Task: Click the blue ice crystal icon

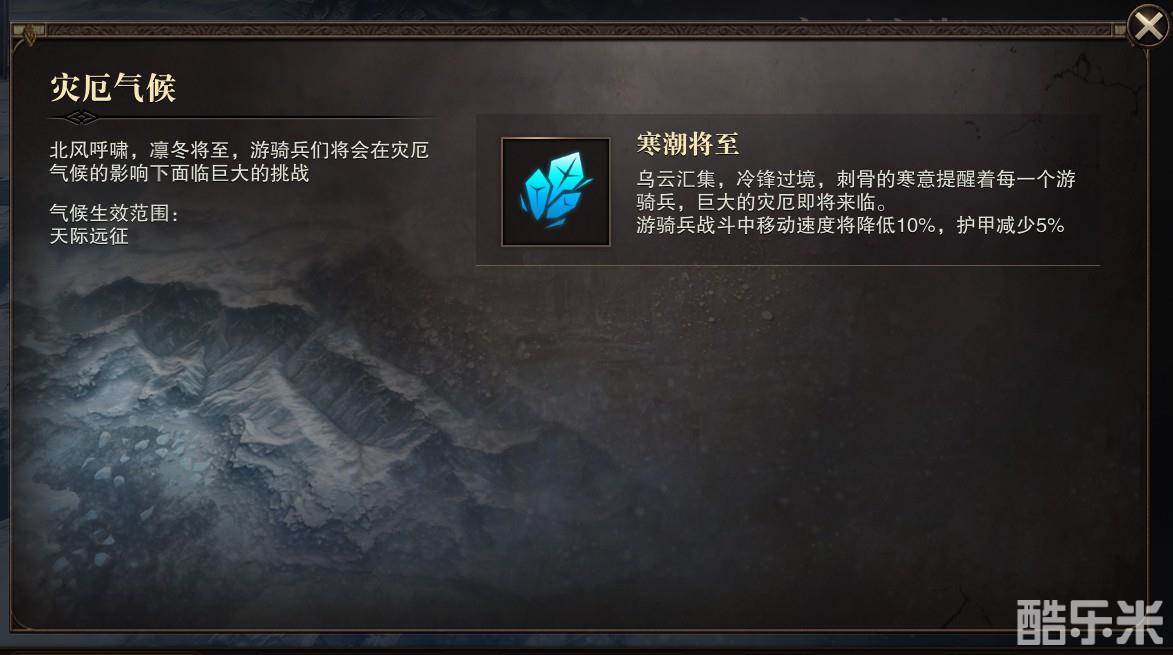Action: 556,192
